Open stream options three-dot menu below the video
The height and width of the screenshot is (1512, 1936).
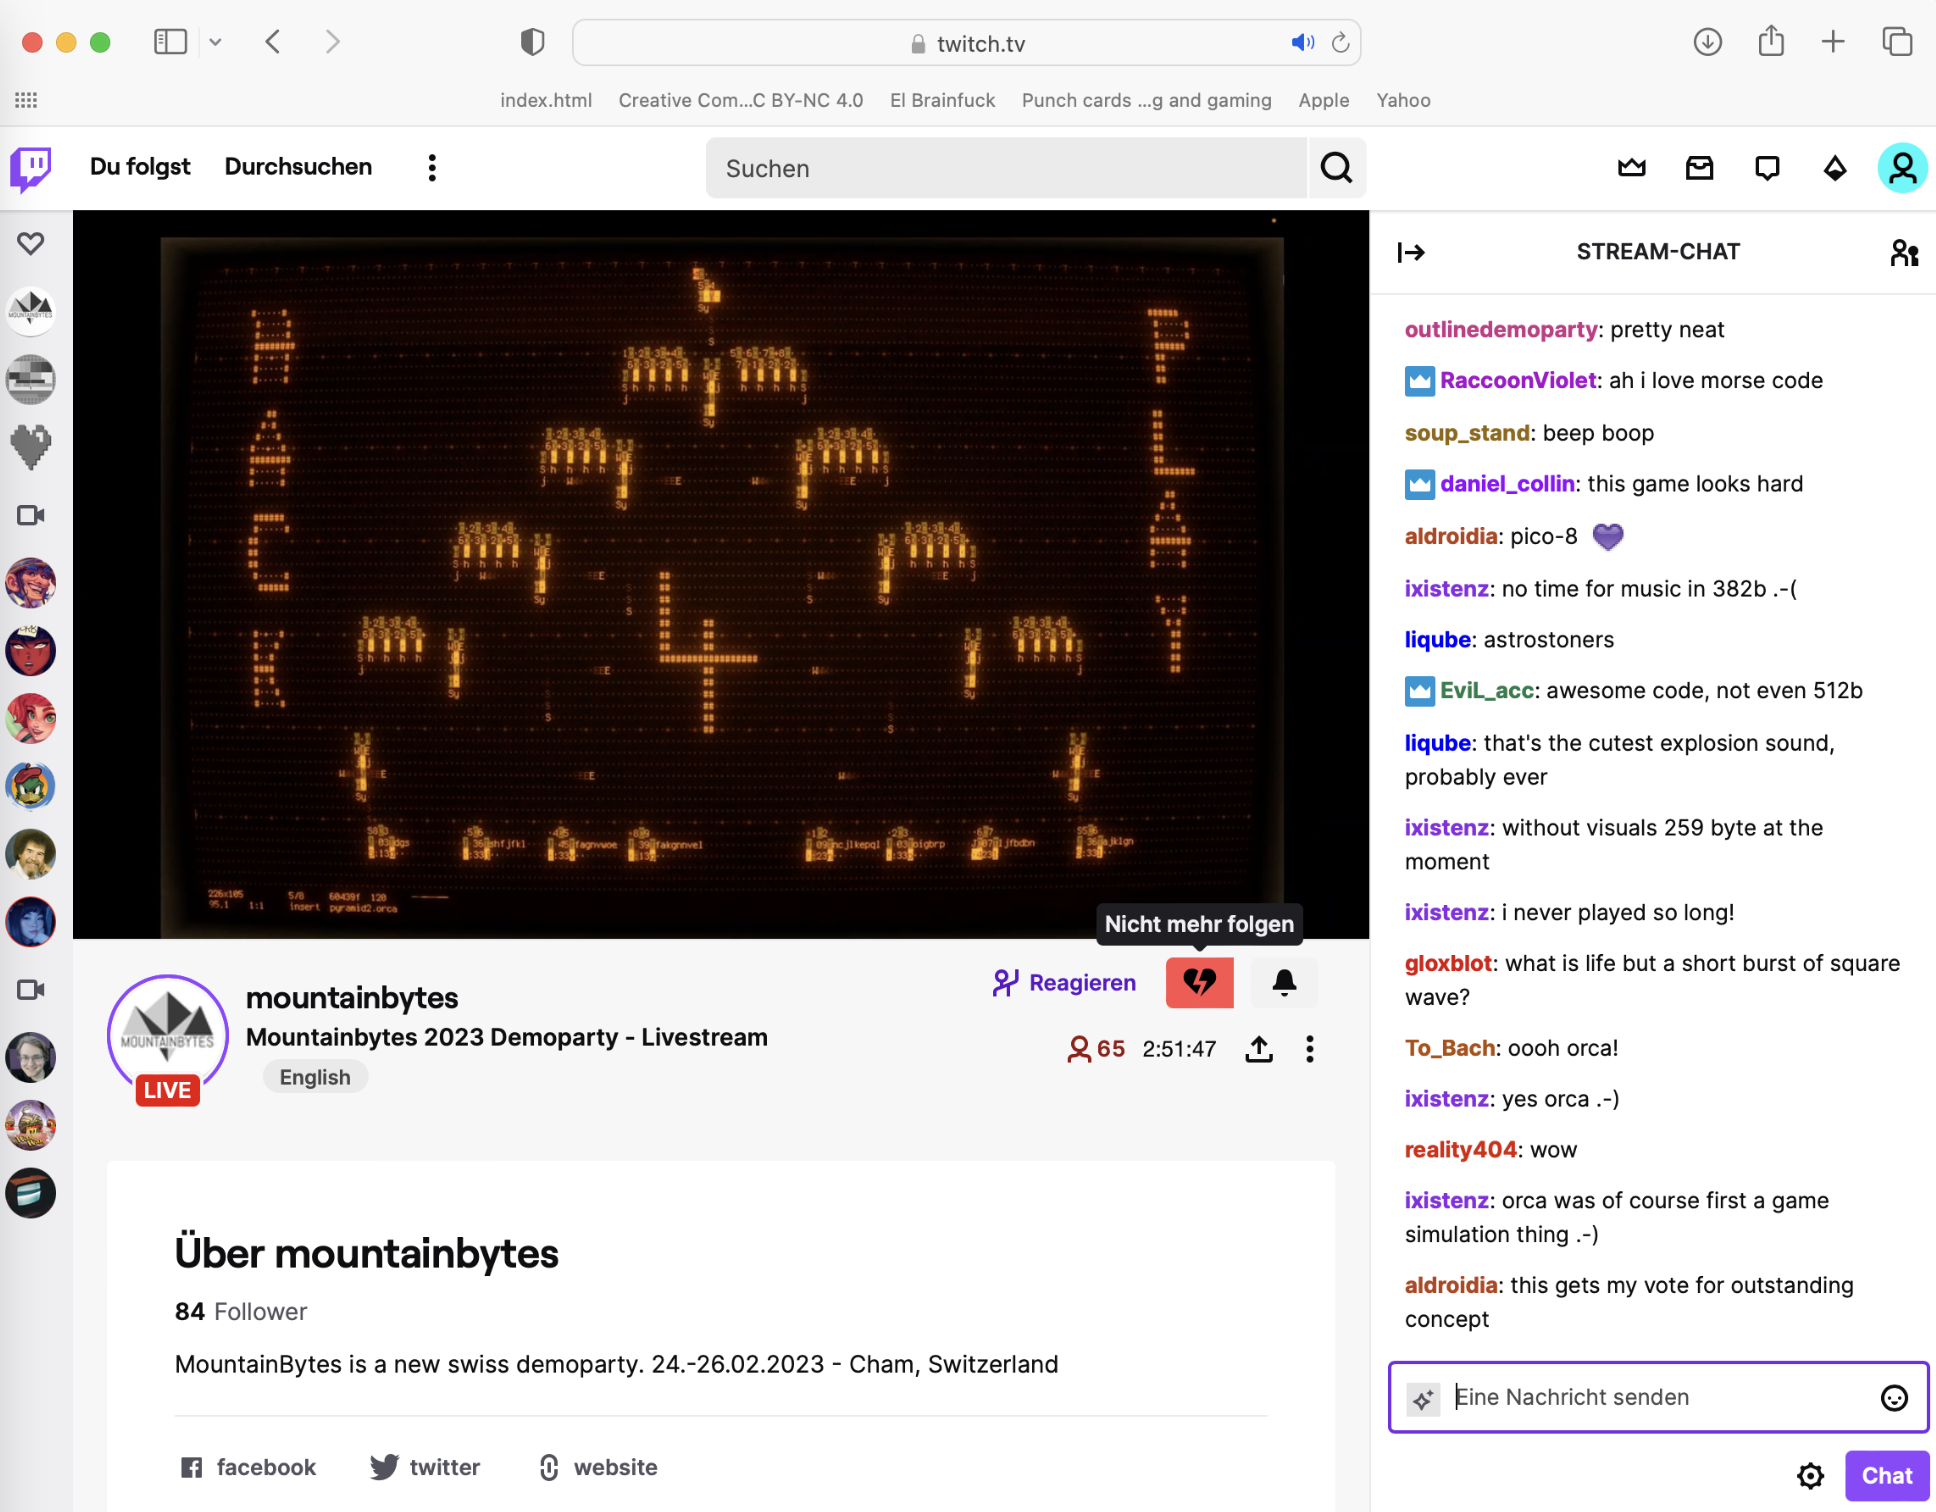[x=1309, y=1049]
